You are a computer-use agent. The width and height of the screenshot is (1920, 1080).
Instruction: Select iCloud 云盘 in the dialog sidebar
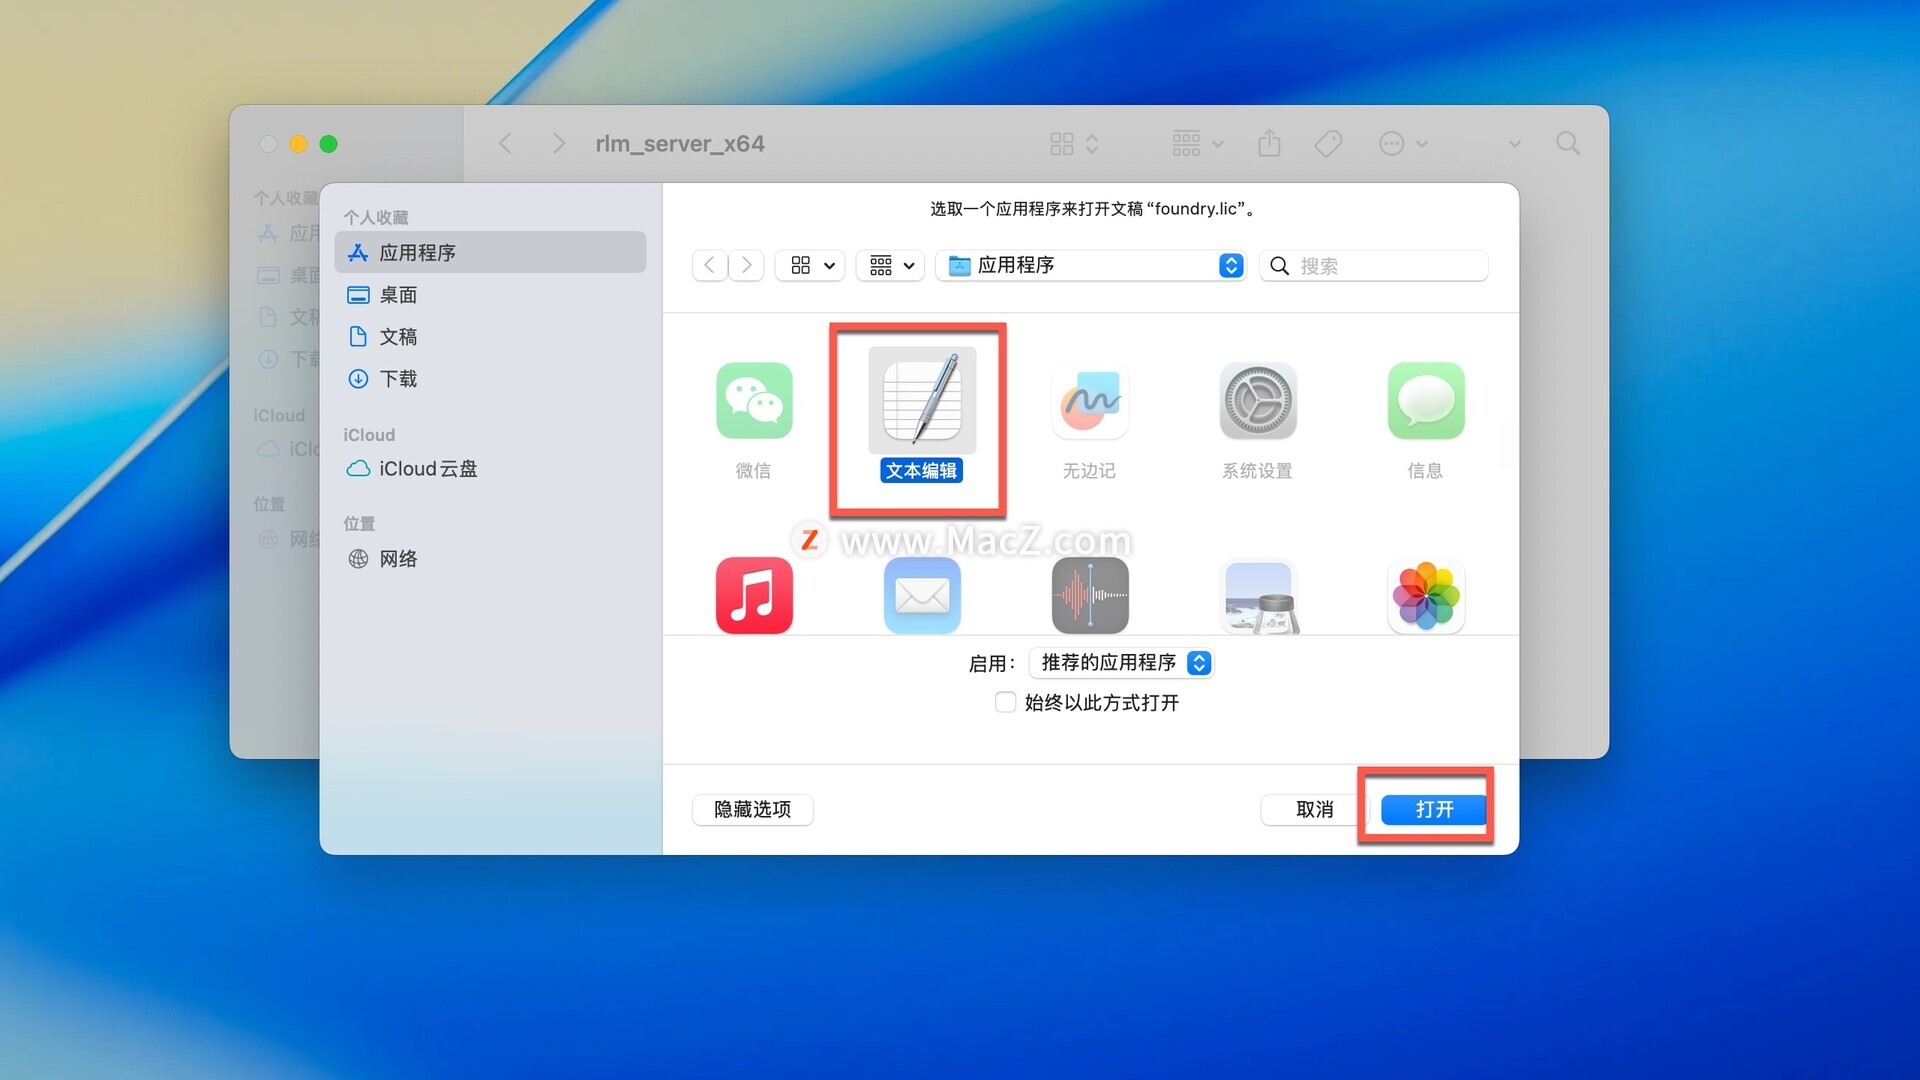point(490,468)
